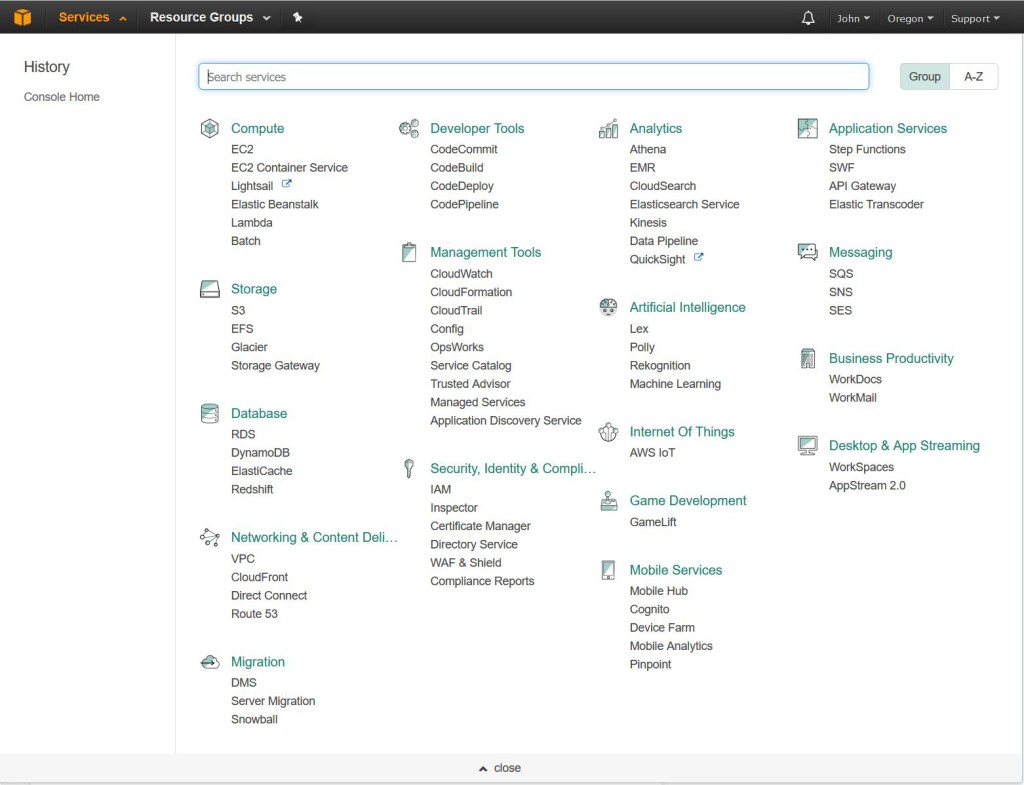
Task: Open the Lambda service
Action: coord(251,223)
